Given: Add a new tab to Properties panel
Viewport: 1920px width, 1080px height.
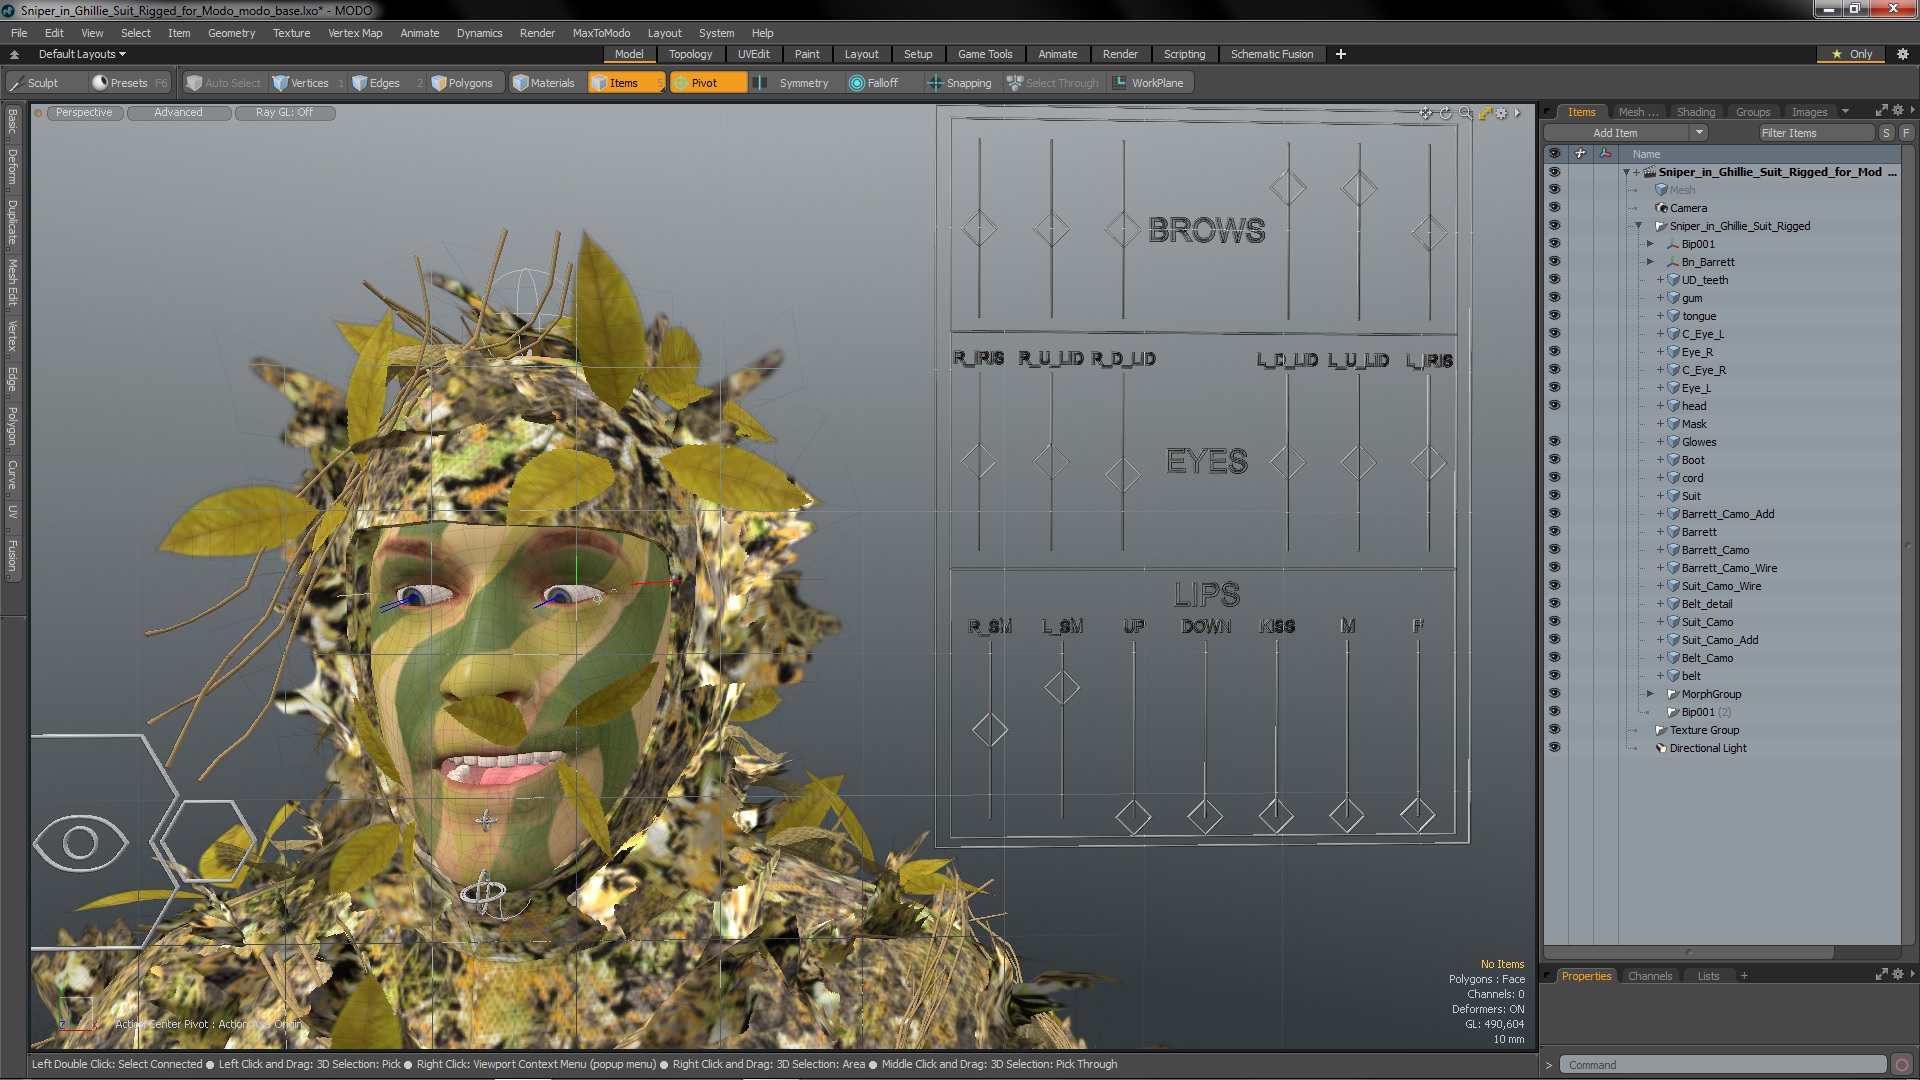Looking at the screenshot, I should [1744, 976].
